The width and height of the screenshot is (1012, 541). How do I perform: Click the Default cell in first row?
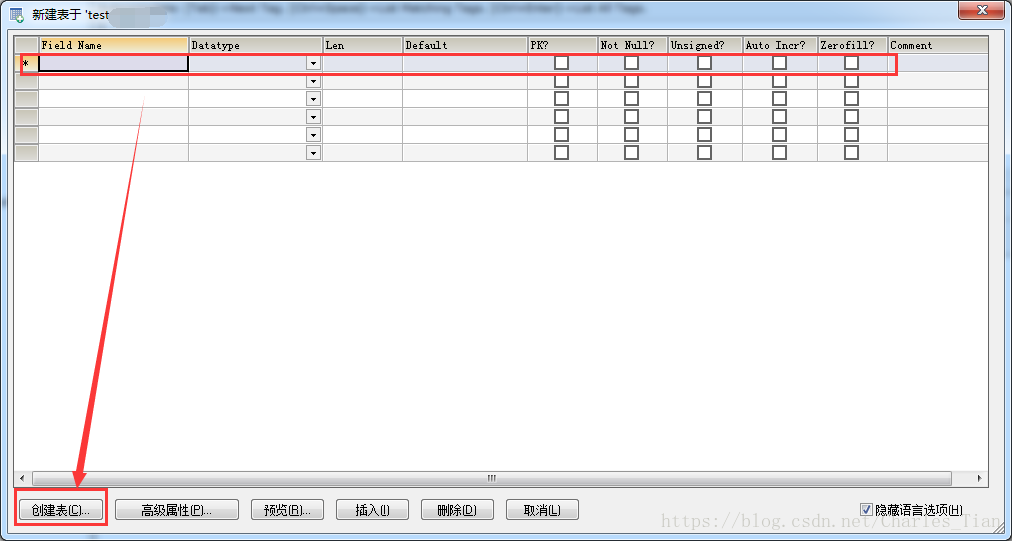[x=465, y=63]
